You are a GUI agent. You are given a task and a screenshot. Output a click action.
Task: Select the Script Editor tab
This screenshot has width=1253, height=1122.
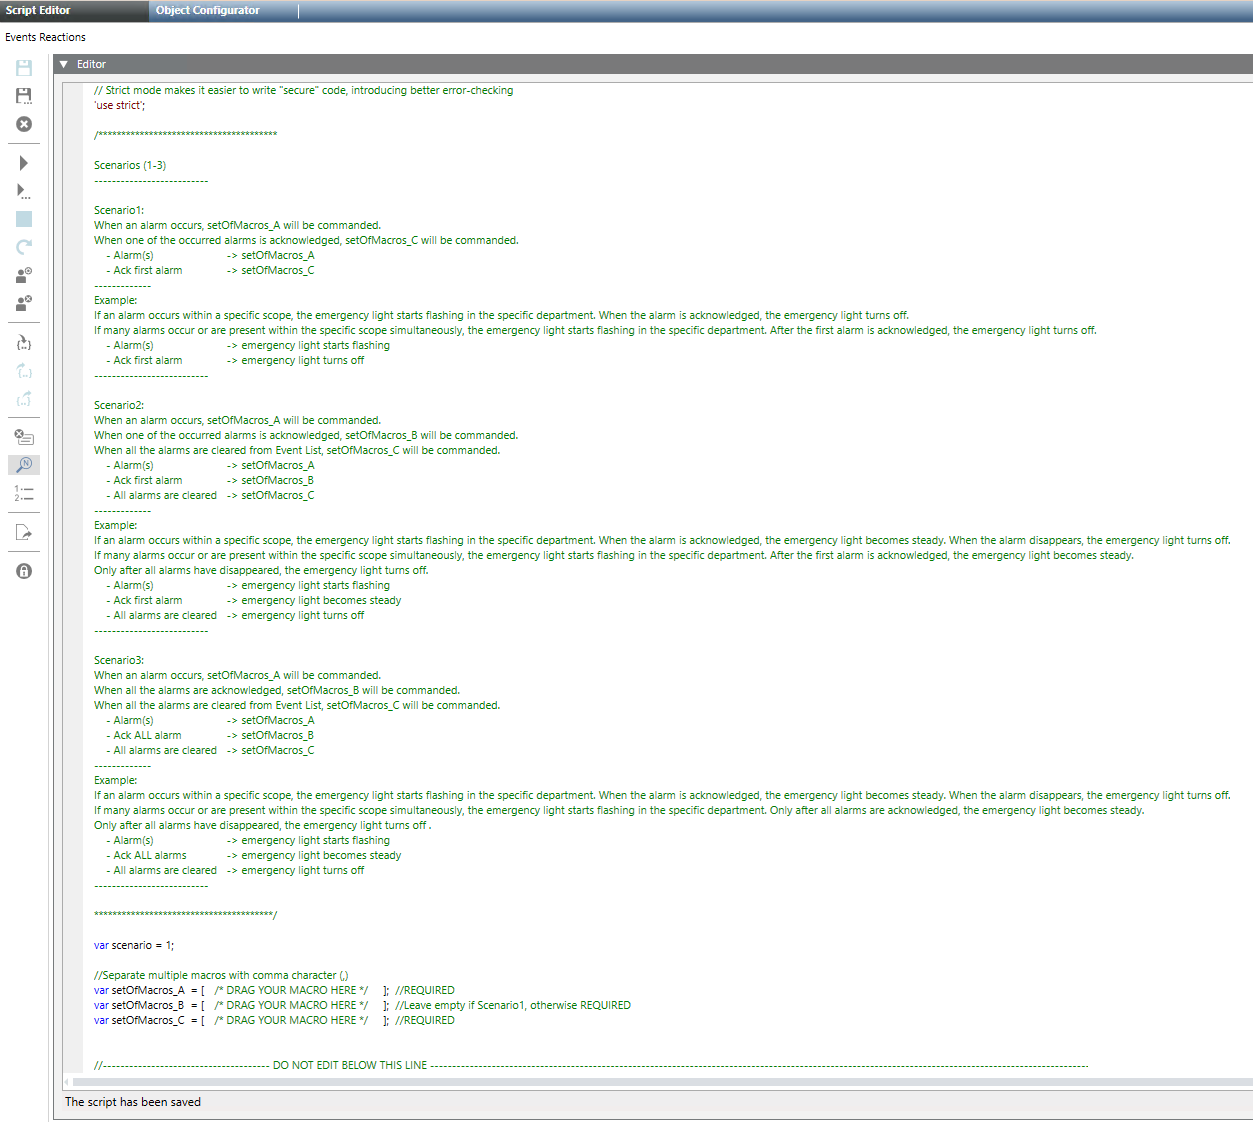pos(38,10)
